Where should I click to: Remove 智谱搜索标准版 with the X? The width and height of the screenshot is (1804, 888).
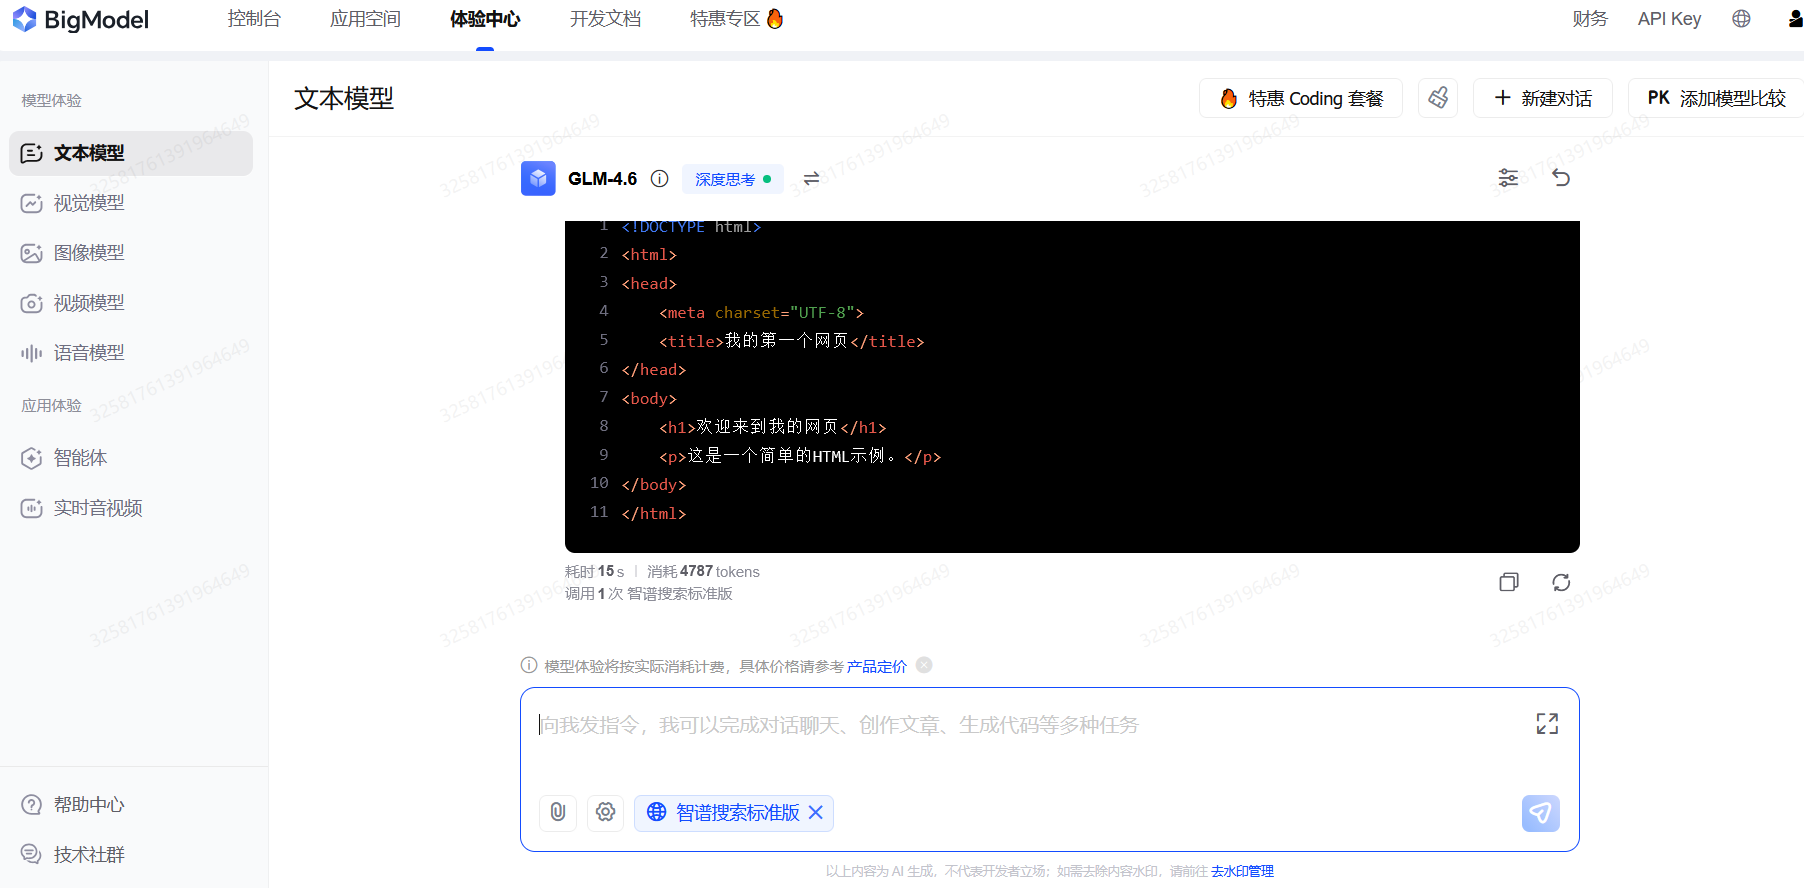coord(816,813)
